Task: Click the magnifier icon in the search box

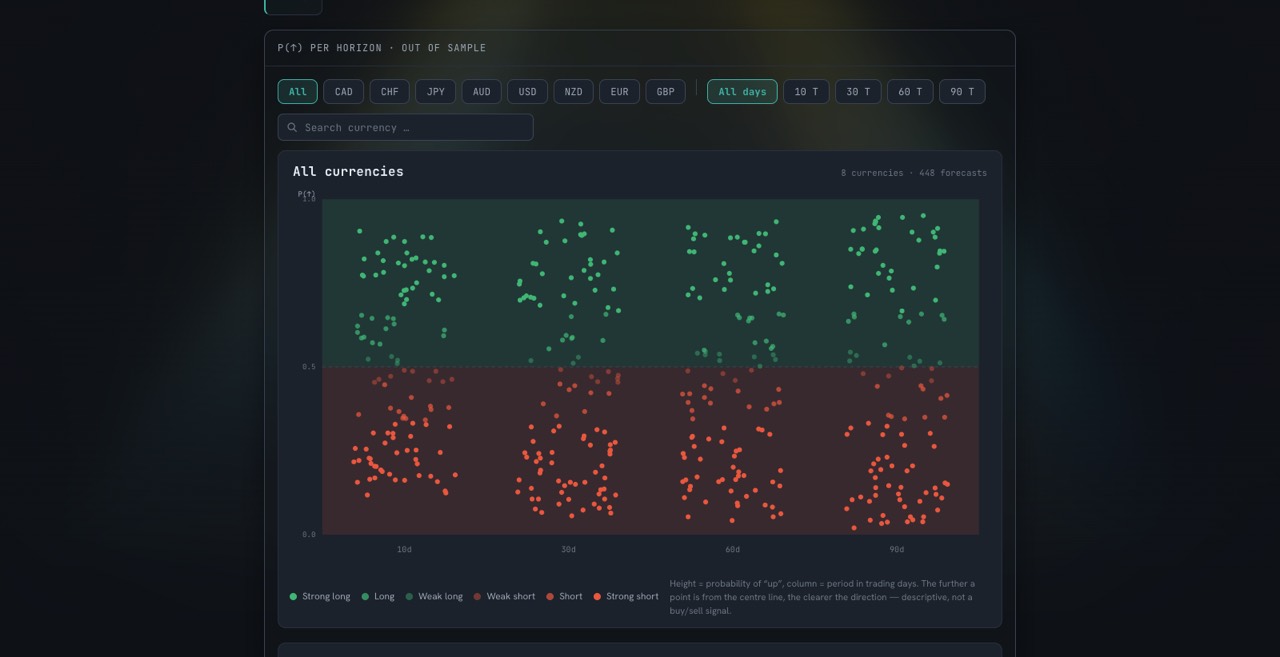Action: (x=292, y=127)
